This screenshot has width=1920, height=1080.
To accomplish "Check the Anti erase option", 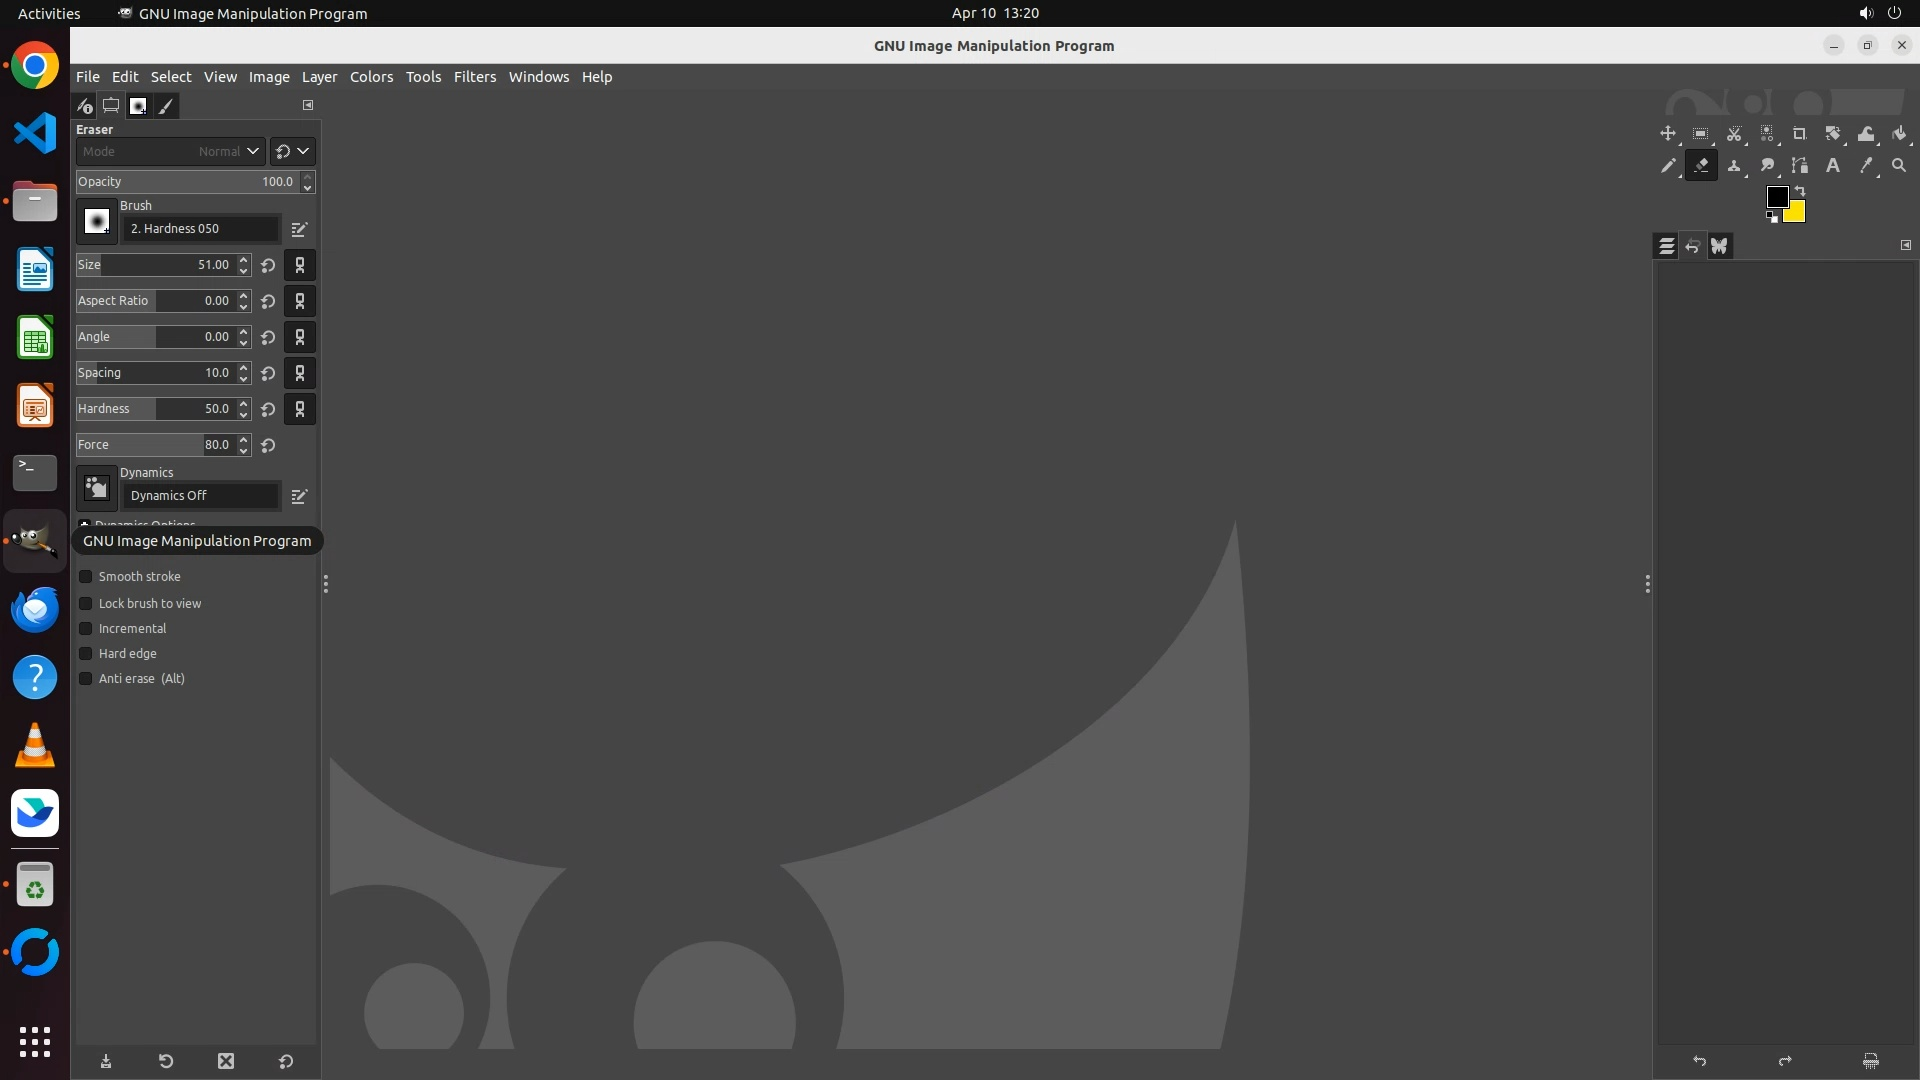I will 86,679.
